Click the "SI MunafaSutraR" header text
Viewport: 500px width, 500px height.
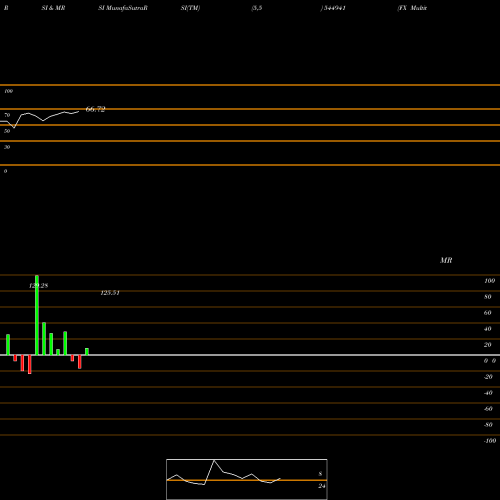click(123, 8)
